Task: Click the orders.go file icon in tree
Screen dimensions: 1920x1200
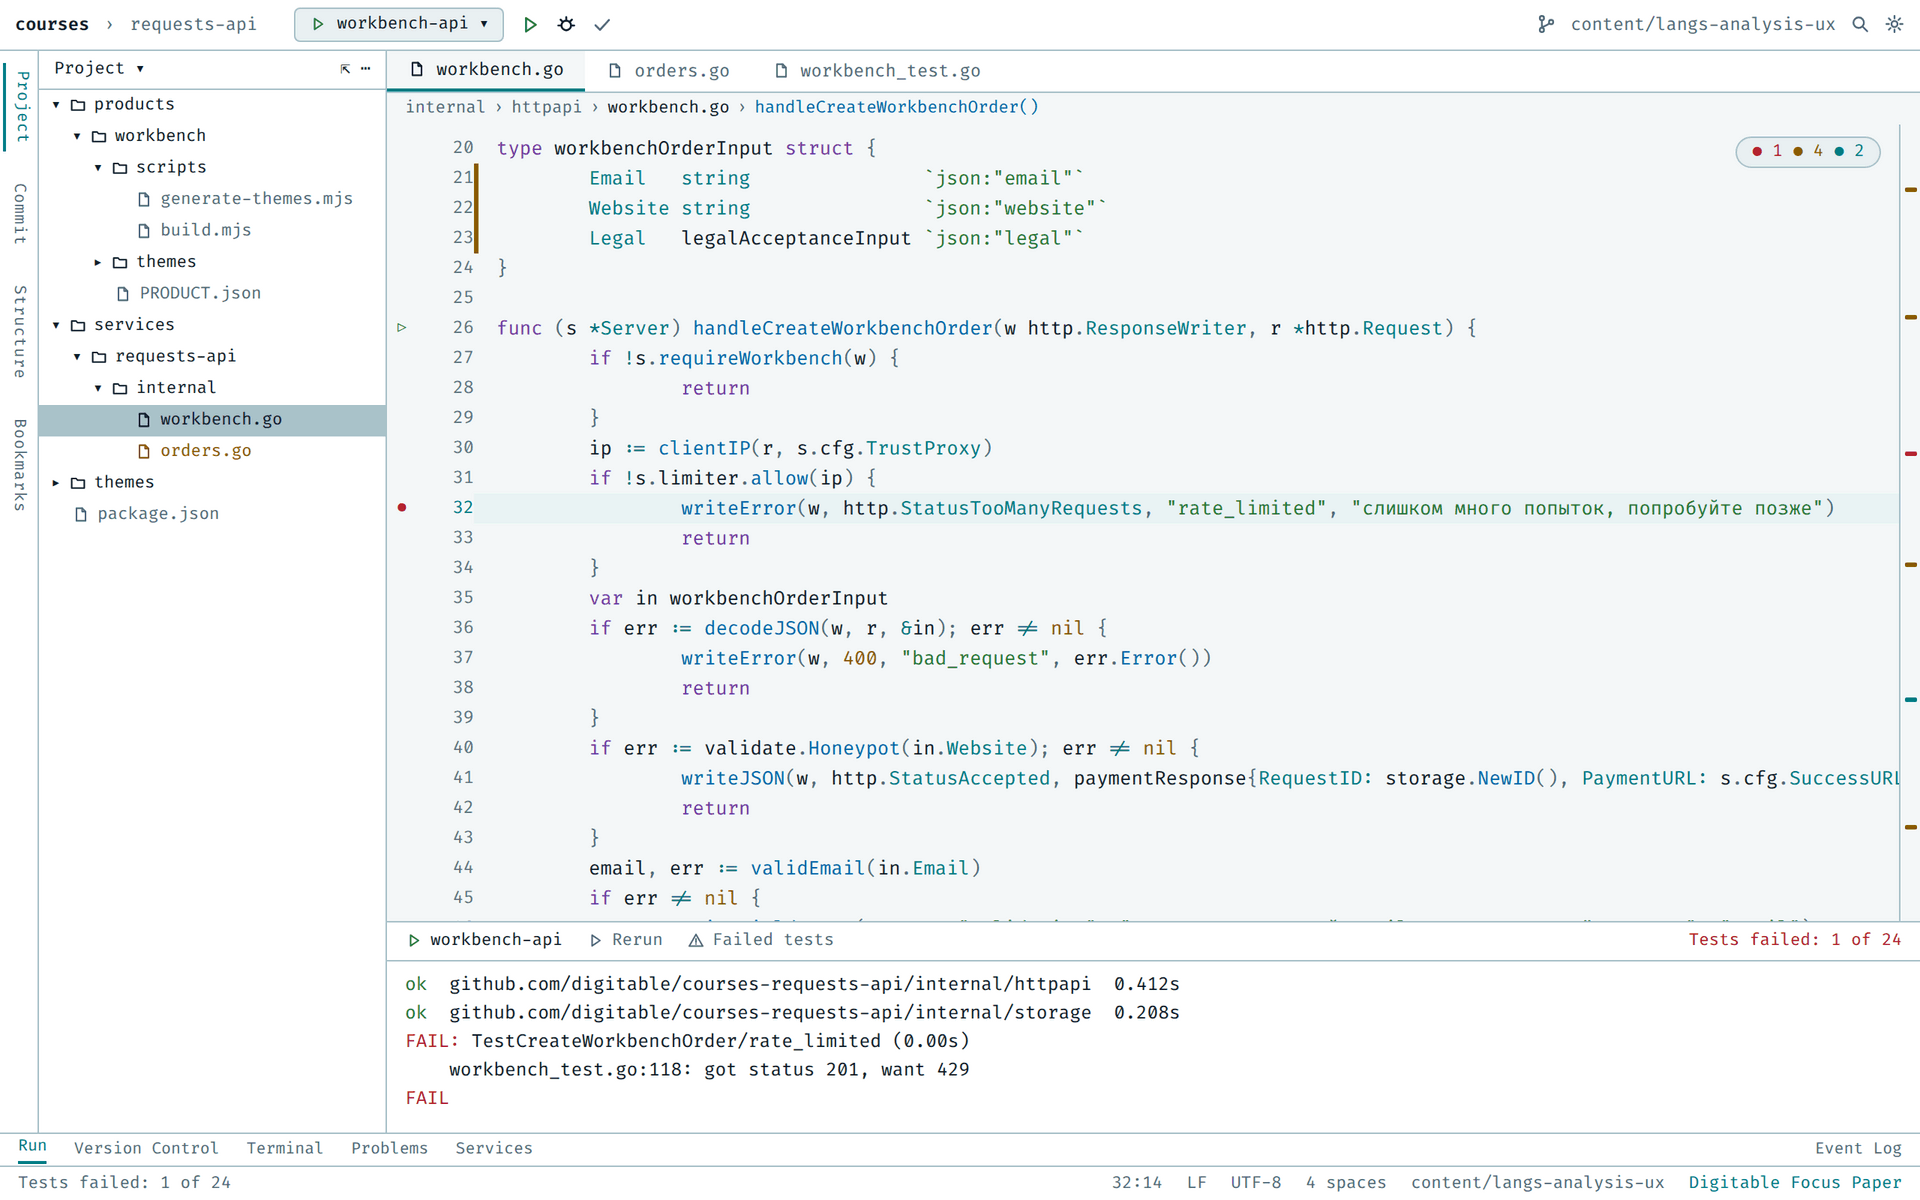Action: tap(144, 451)
